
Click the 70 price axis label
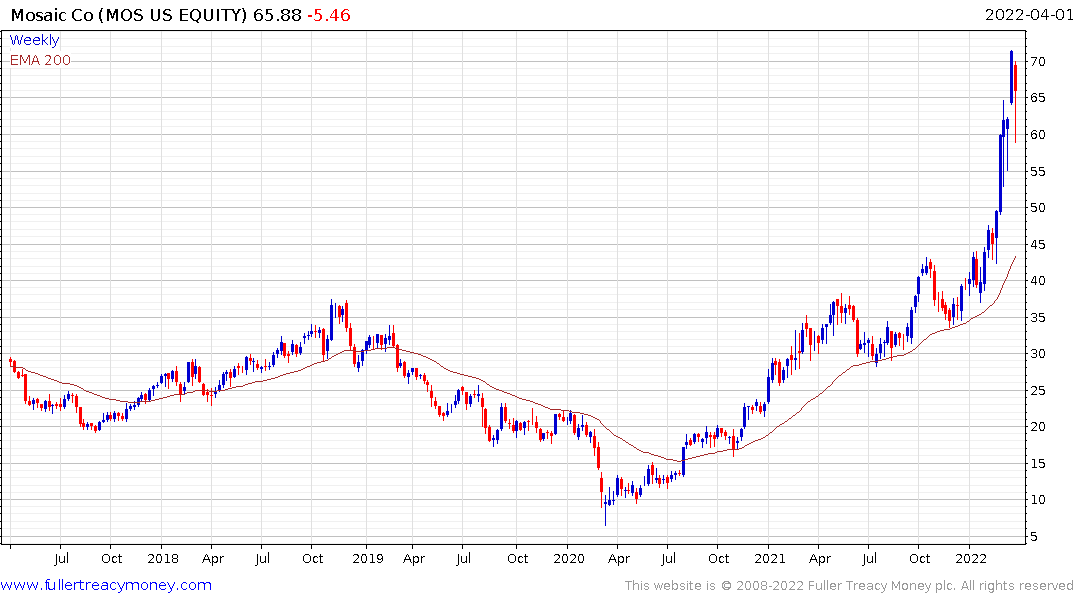click(x=1038, y=62)
